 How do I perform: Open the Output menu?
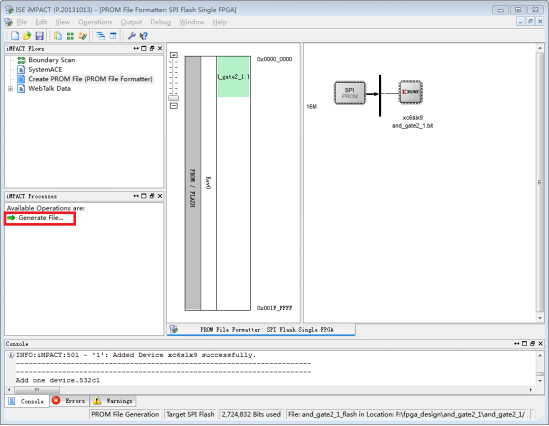coord(131,22)
